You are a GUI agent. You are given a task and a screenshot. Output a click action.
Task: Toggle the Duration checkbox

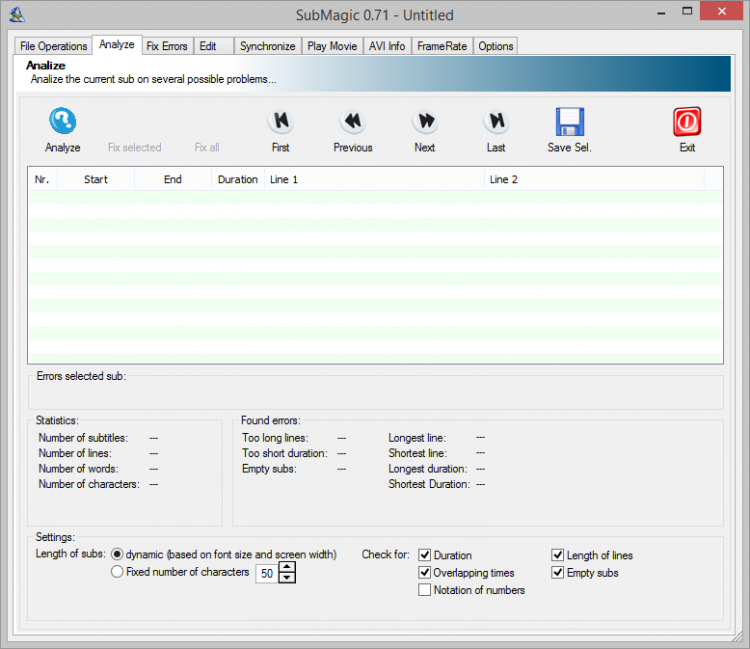click(424, 555)
